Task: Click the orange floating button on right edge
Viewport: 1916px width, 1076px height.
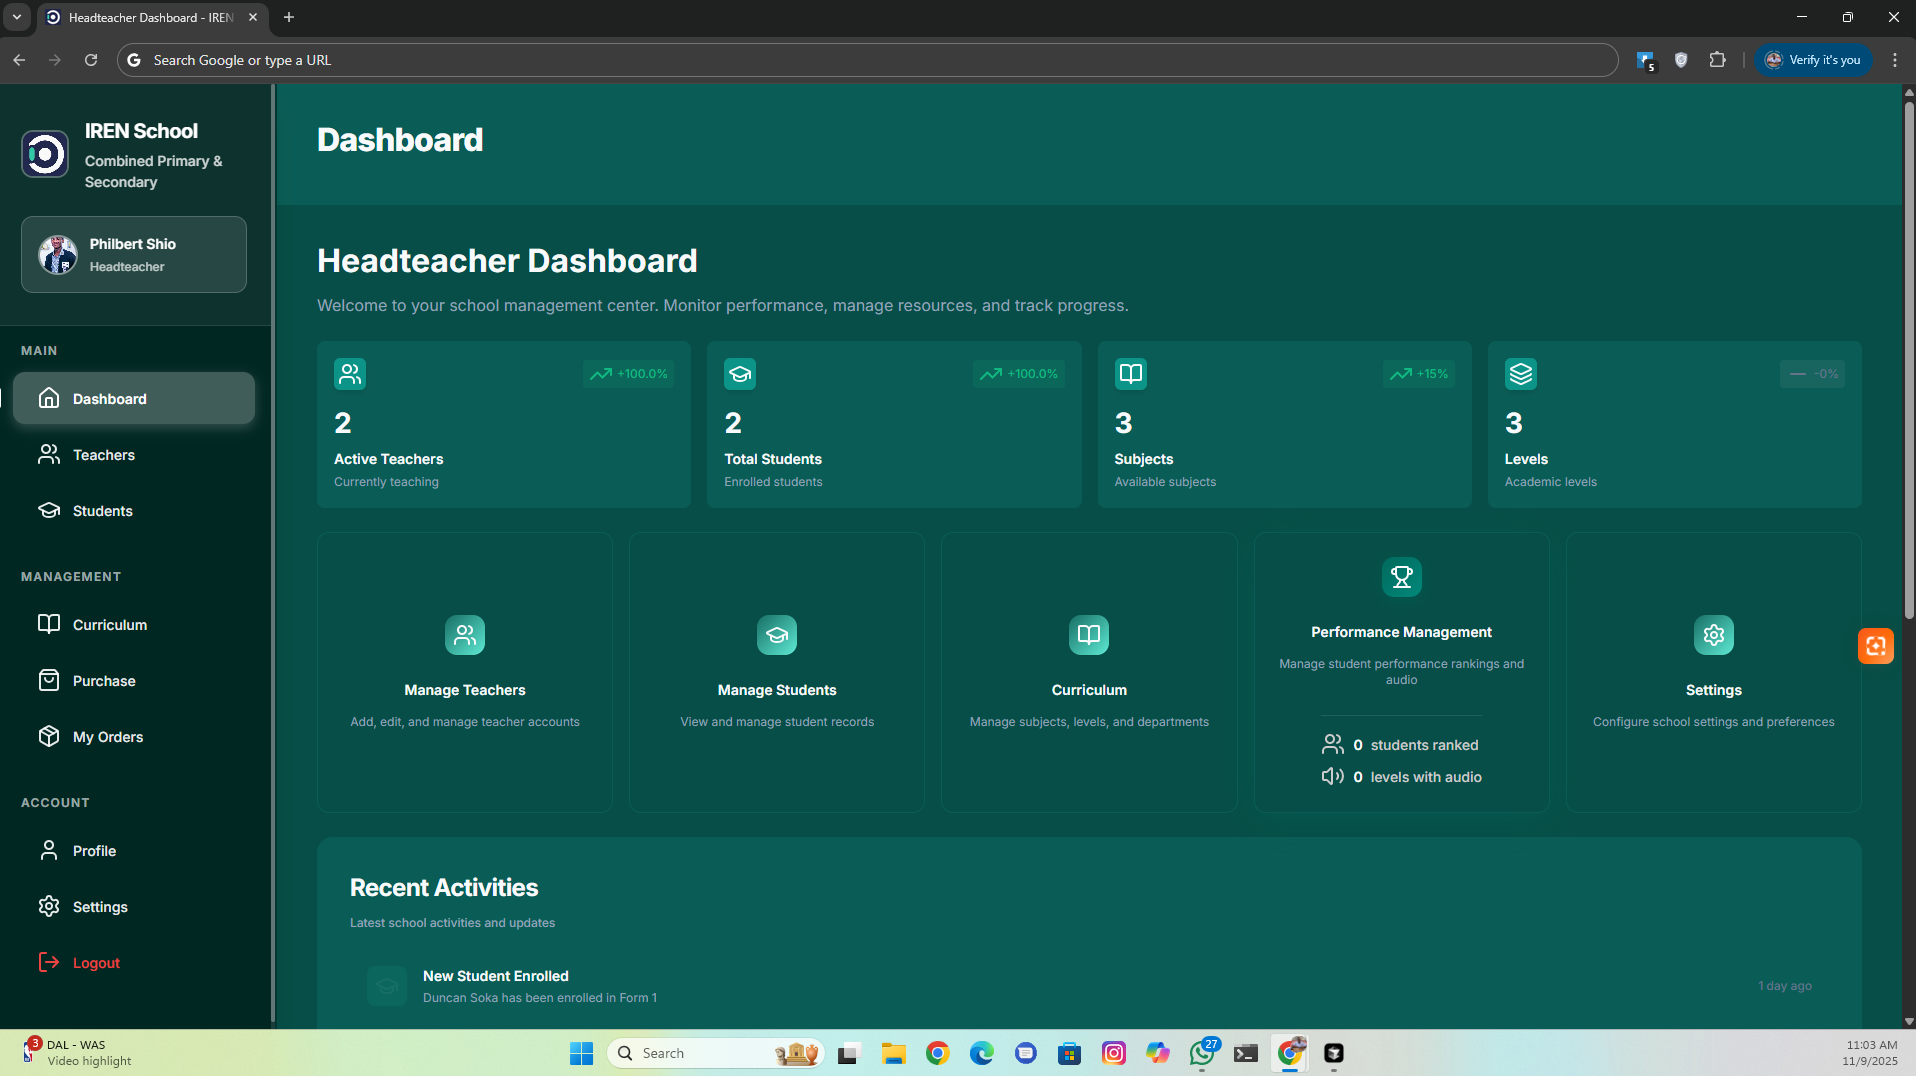Action: 1875,646
